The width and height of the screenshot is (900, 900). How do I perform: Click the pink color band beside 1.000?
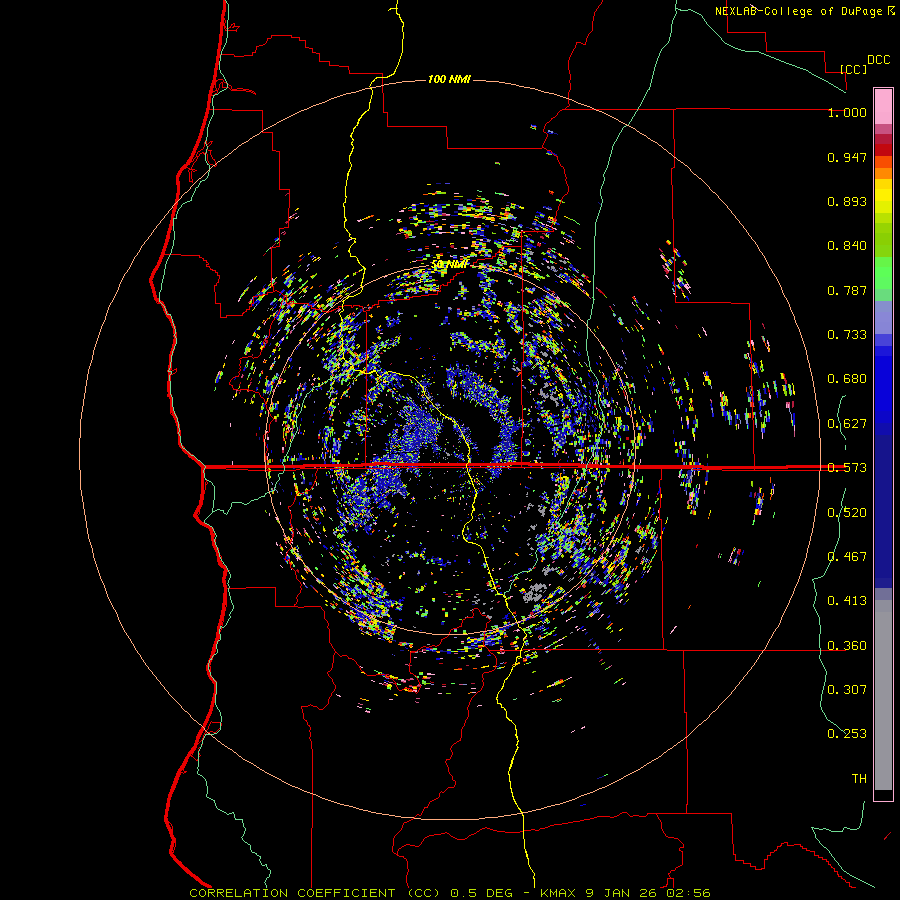883,107
